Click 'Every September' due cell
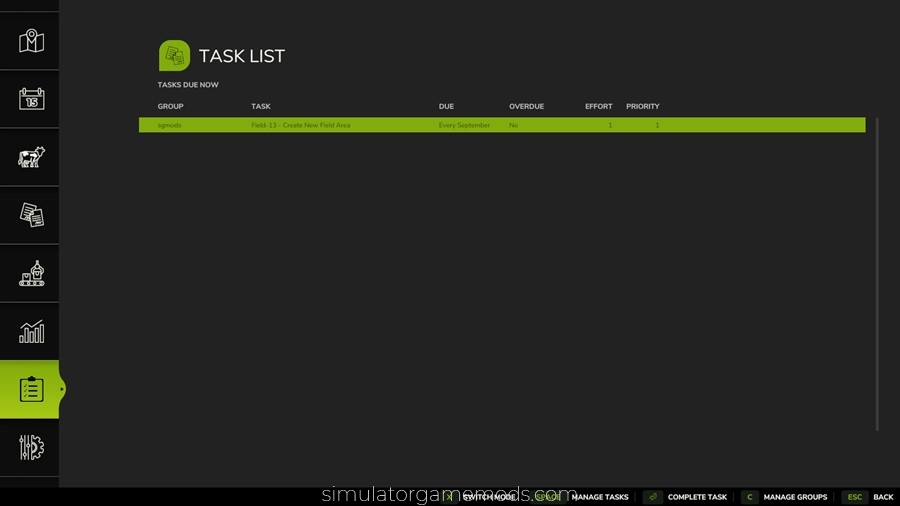Viewport: 900px width, 506px height. [x=464, y=125]
